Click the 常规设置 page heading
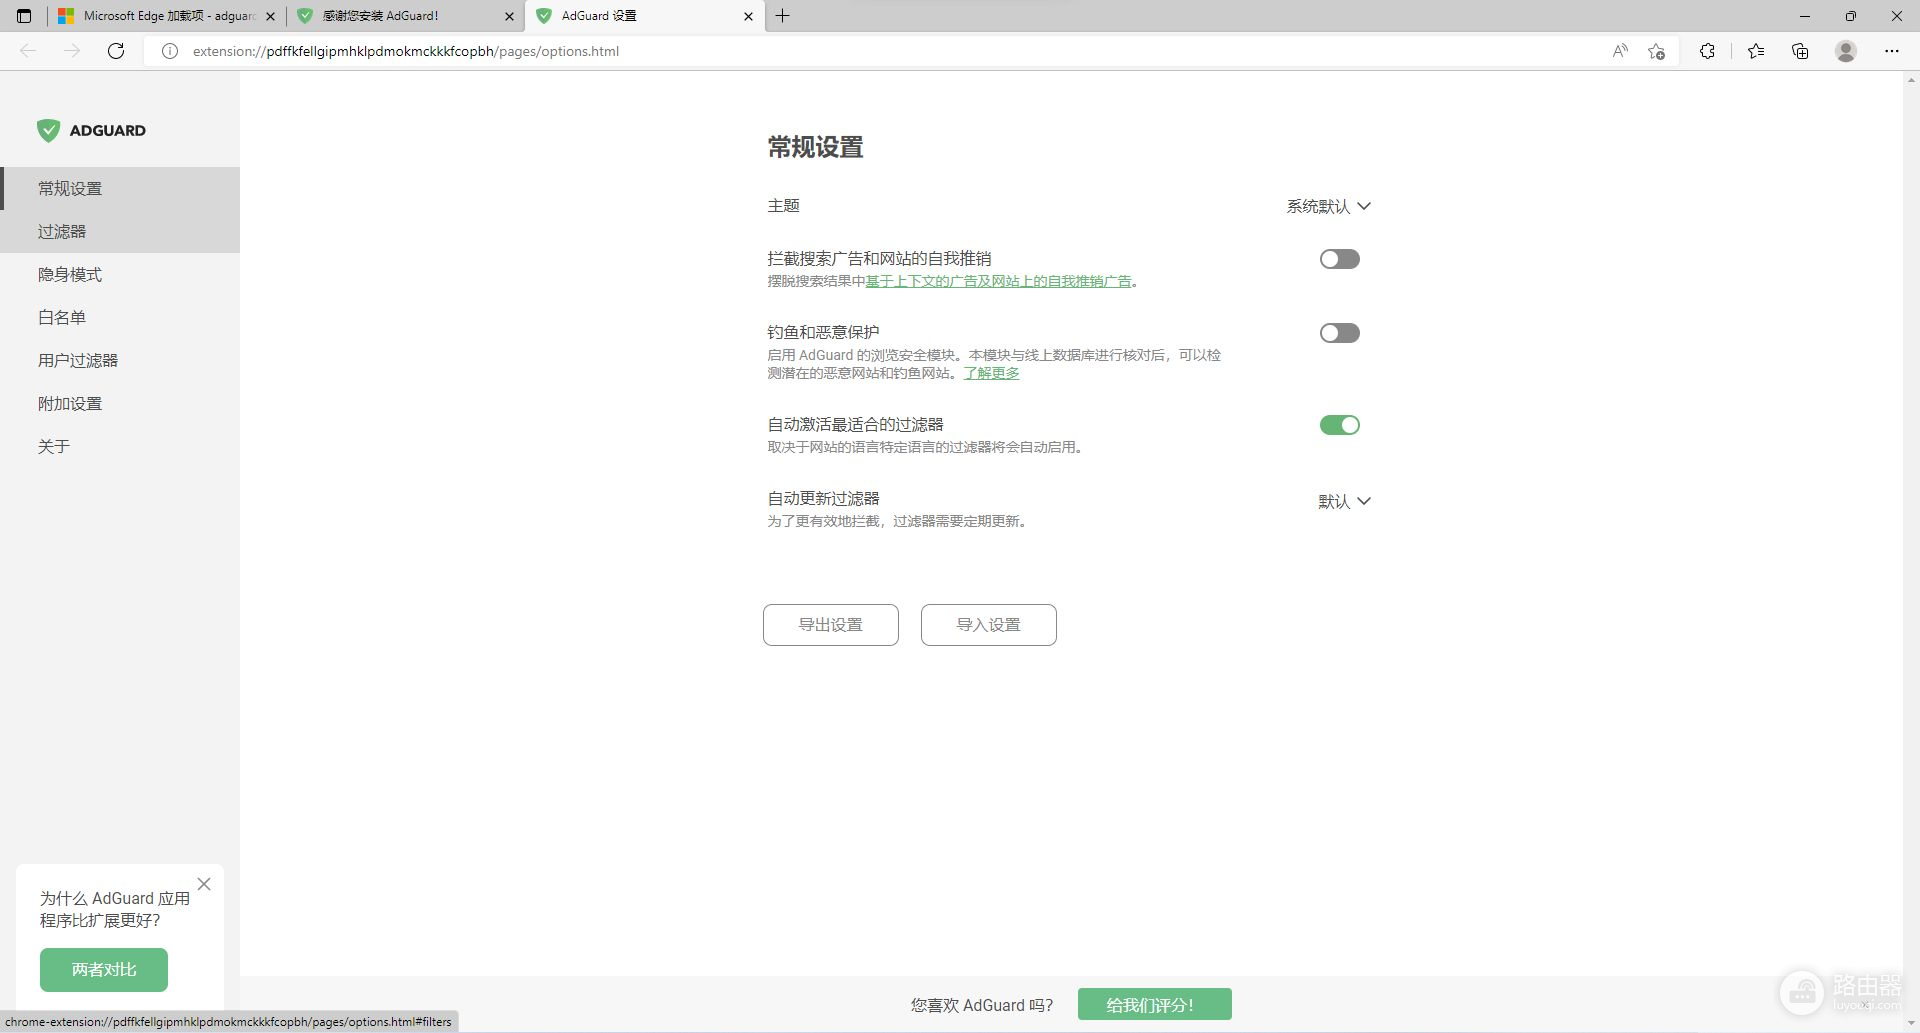This screenshot has height=1033, width=1920. click(x=815, y=147)
